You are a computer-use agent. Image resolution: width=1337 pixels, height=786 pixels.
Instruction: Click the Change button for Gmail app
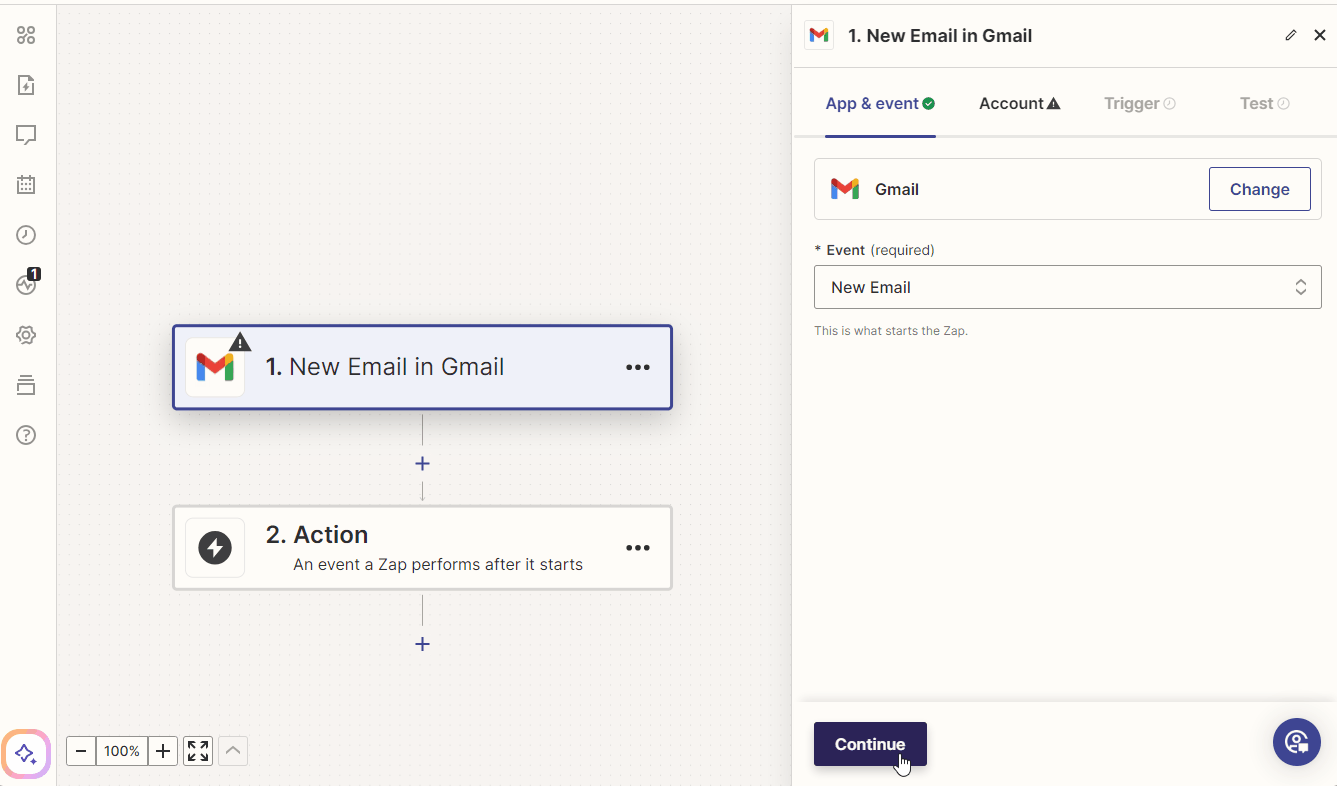[1260, 189]
